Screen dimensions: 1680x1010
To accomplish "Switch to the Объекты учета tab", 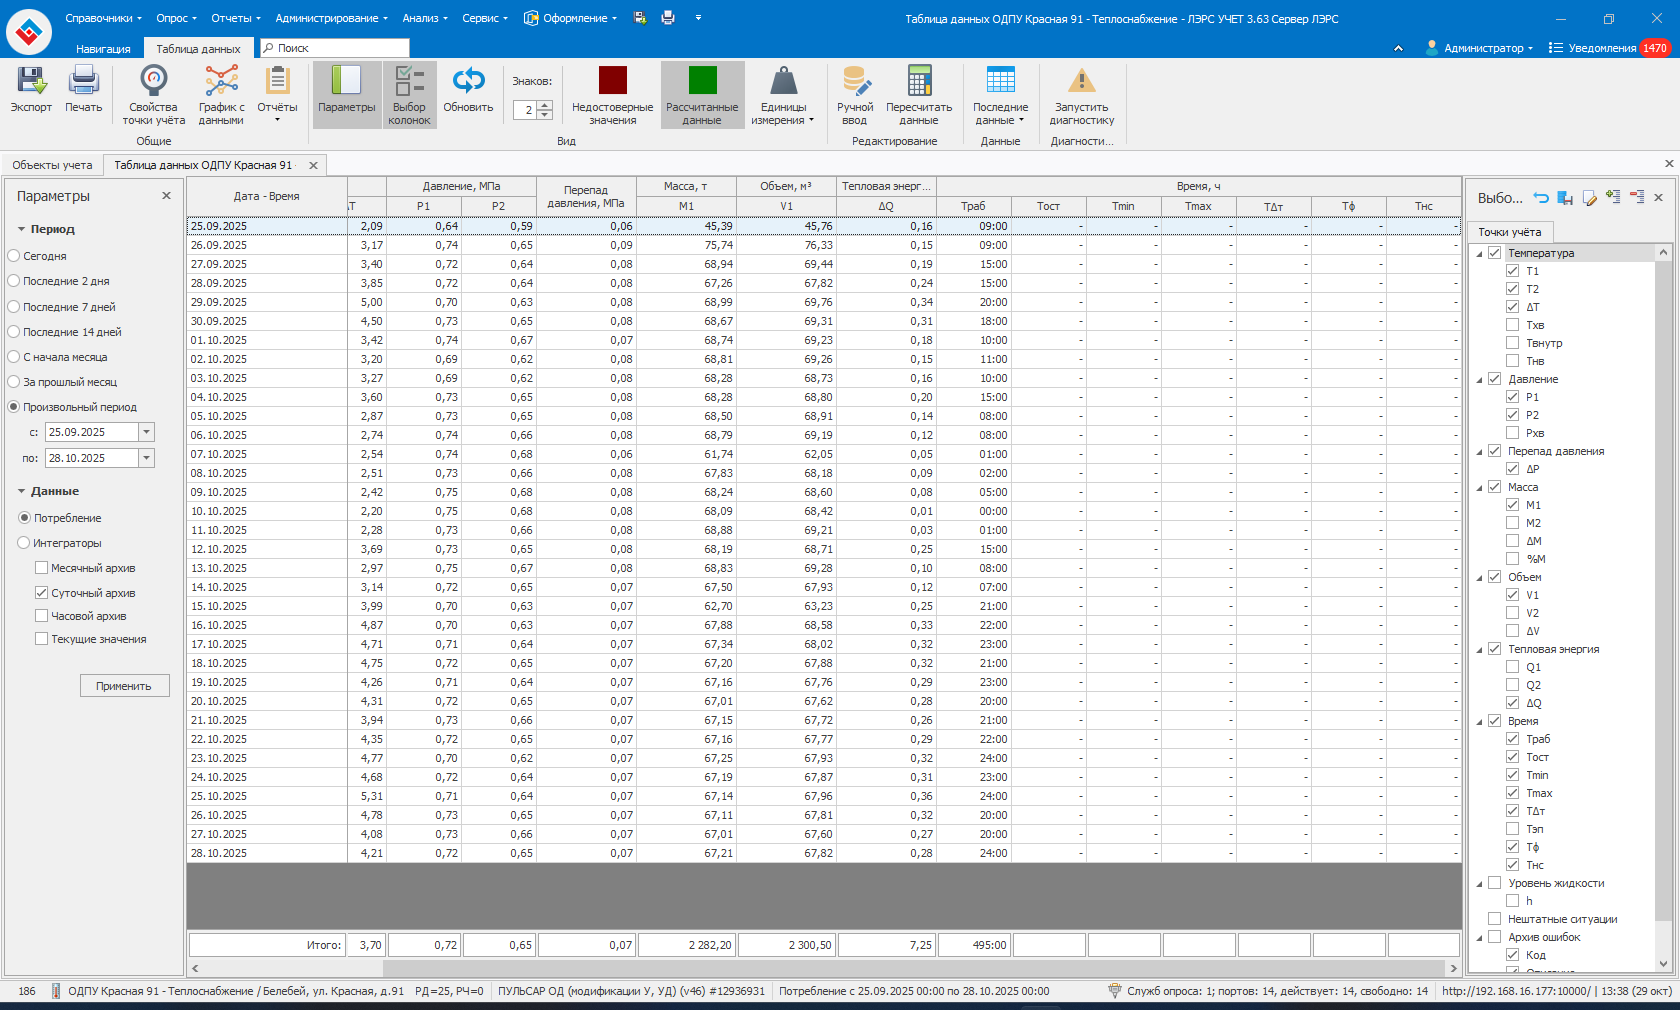I will point(52,165).
